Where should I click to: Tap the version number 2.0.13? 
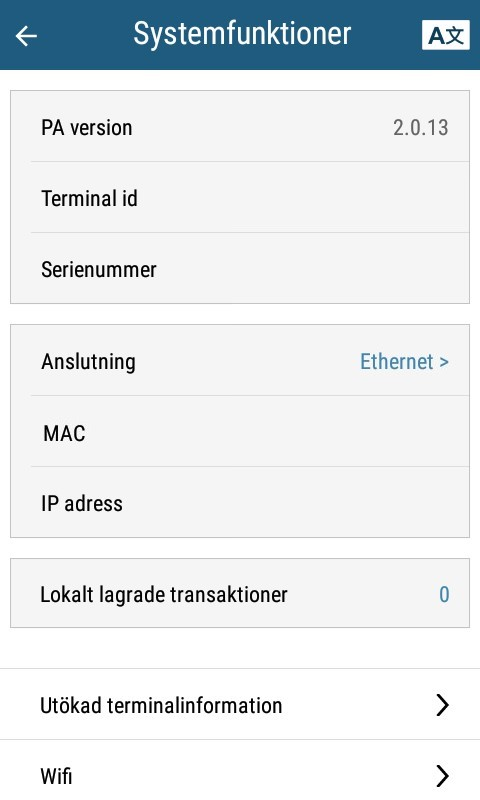pos(420,128)
